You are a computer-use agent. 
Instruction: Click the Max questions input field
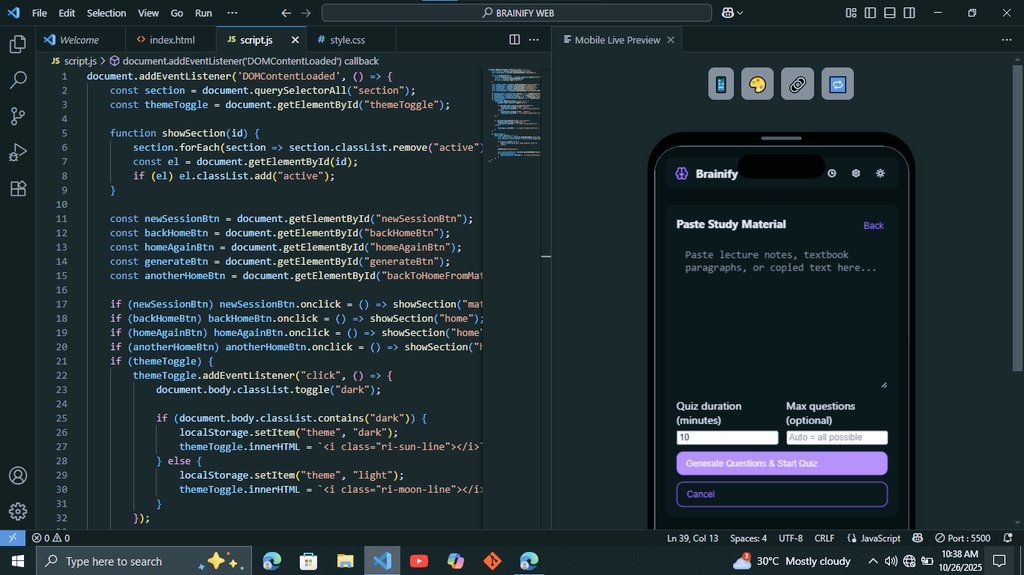(x=837, y=437)
